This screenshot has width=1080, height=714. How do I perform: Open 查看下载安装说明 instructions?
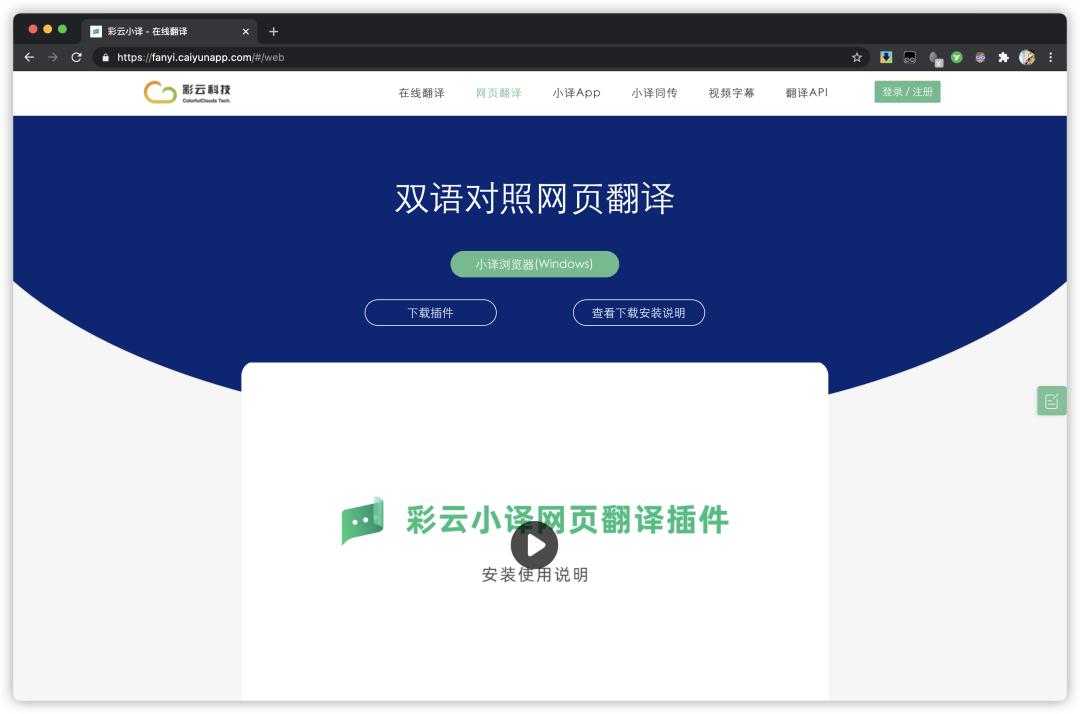click(637, 312)
